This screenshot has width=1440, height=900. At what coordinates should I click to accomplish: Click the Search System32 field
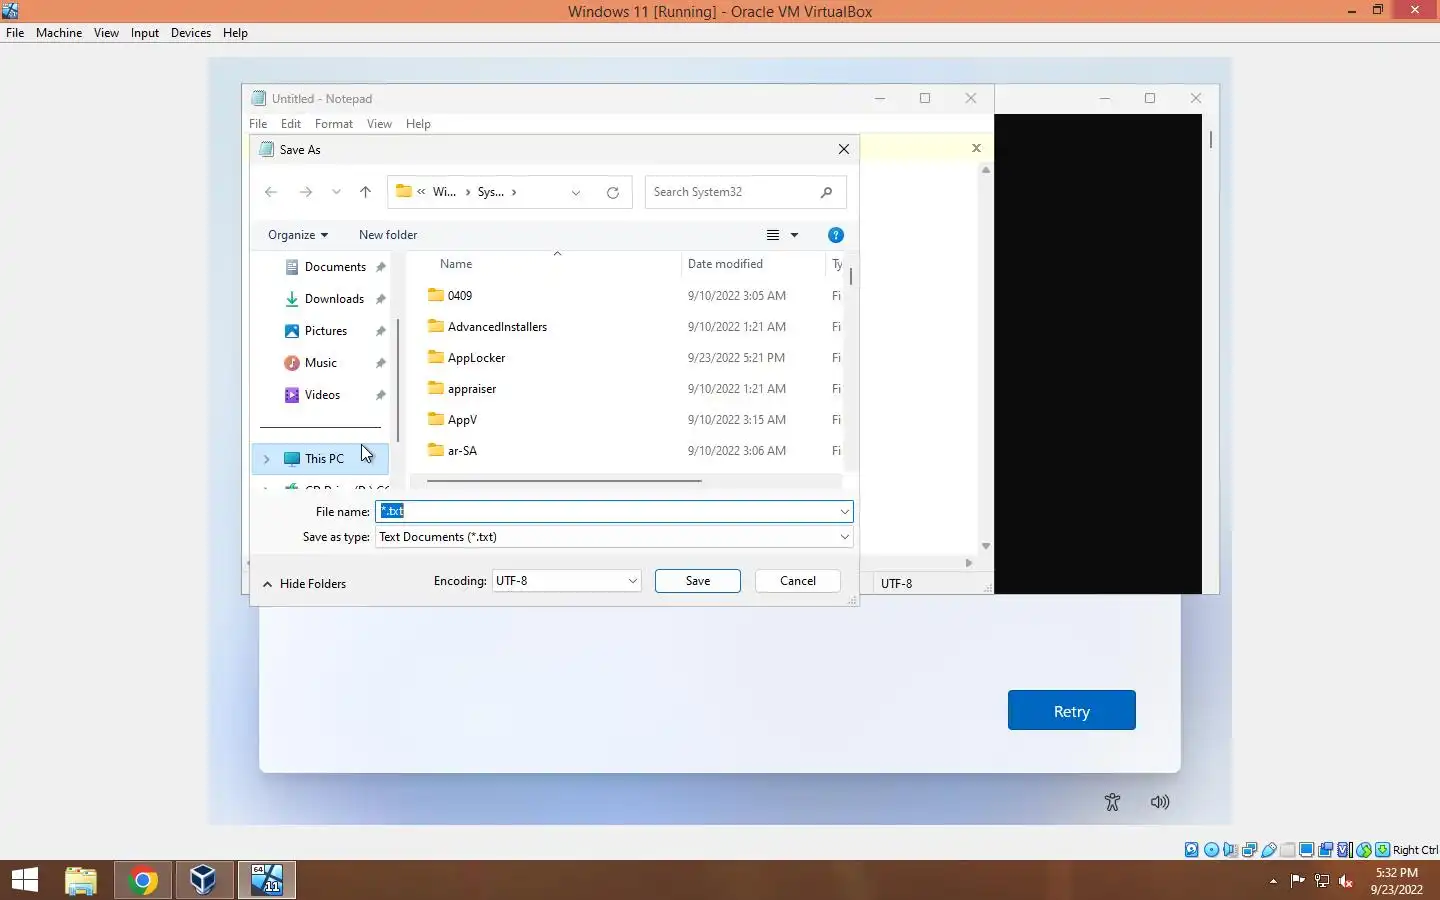click(746, 192)
